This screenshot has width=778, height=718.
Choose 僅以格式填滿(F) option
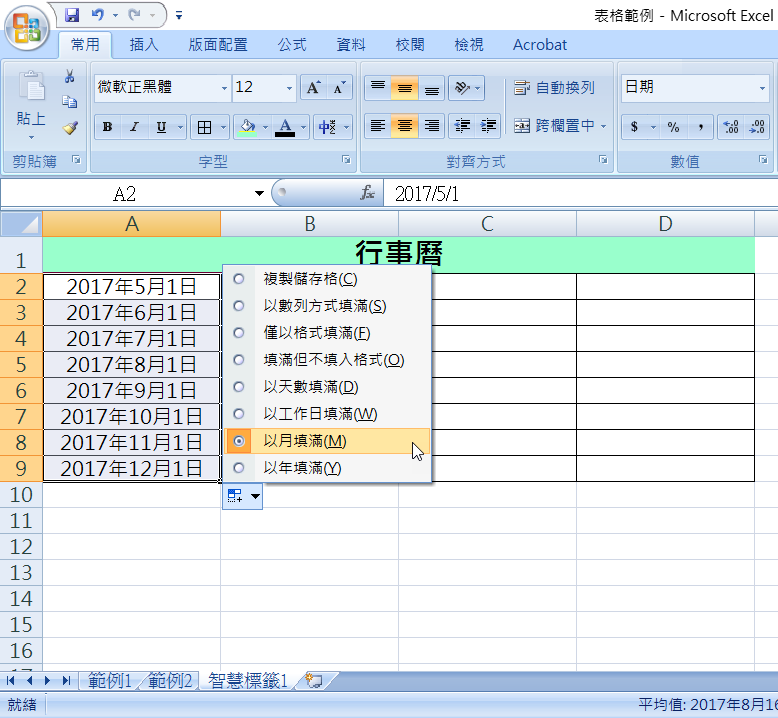[327, 332]
